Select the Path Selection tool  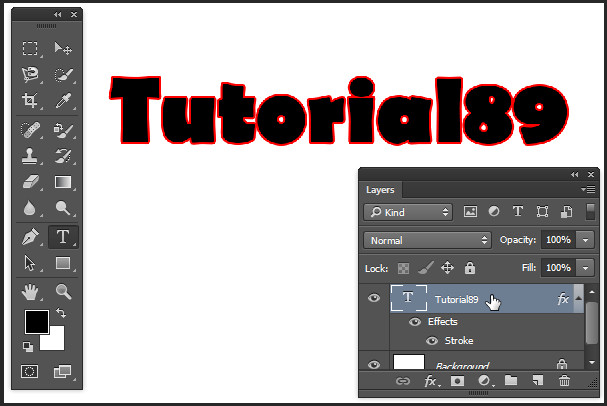pyautogui.click(x=30, y=263)
